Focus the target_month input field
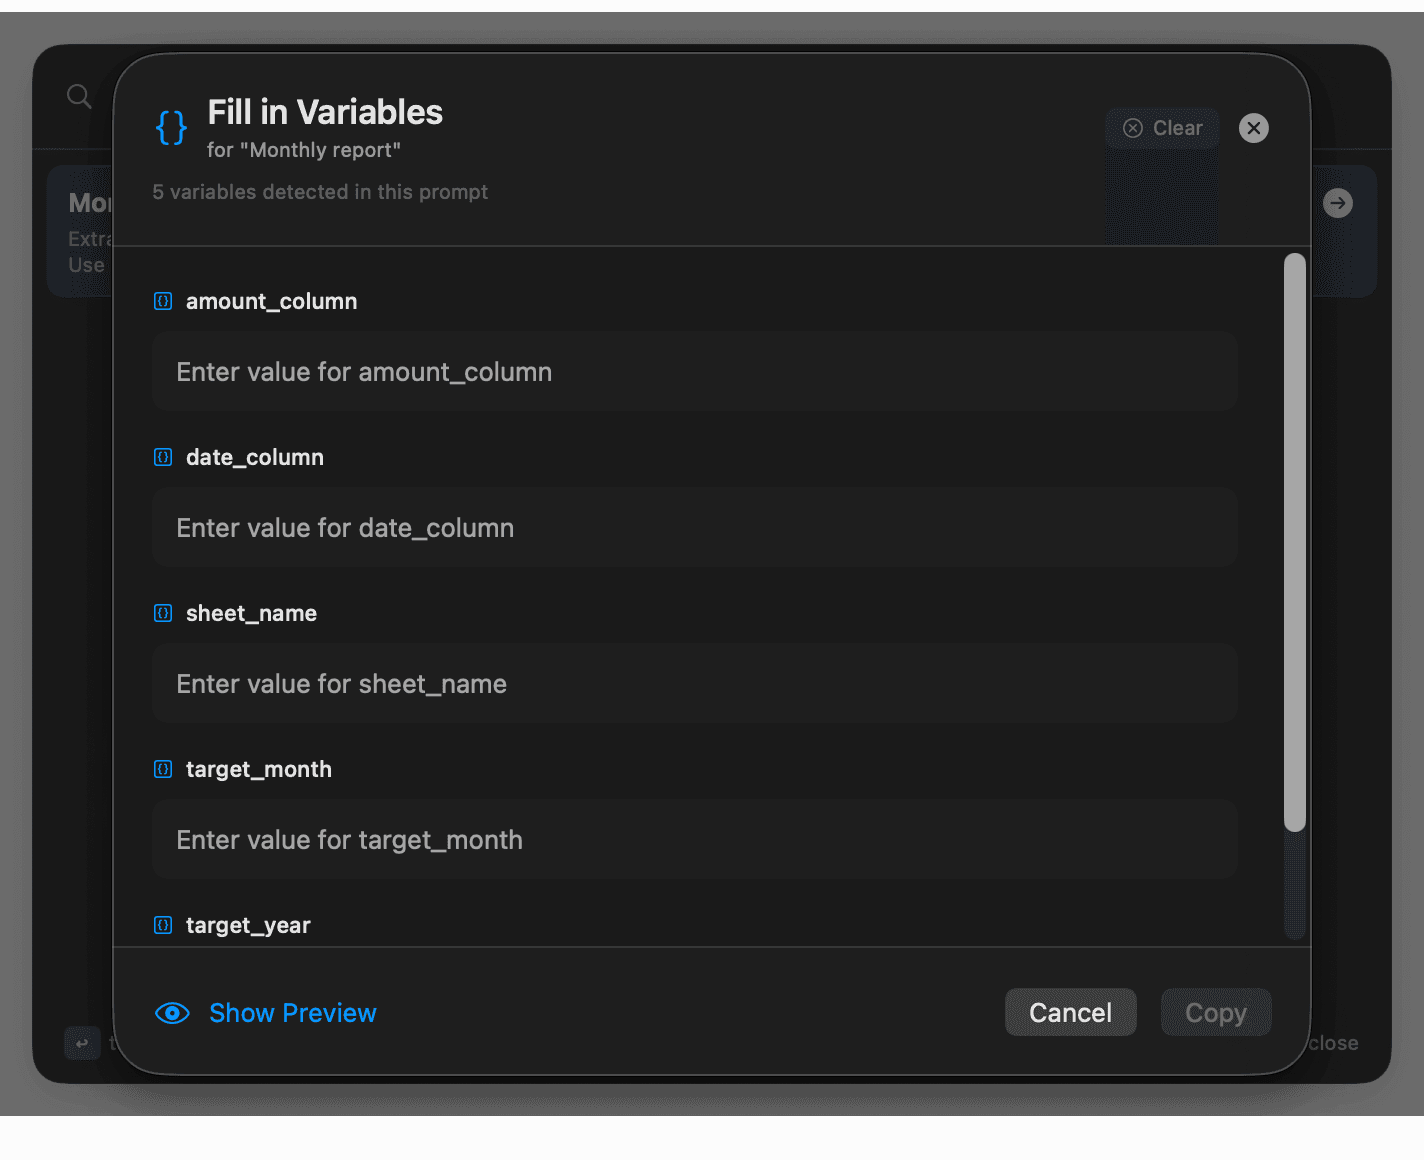 click(x=694, y=840)
